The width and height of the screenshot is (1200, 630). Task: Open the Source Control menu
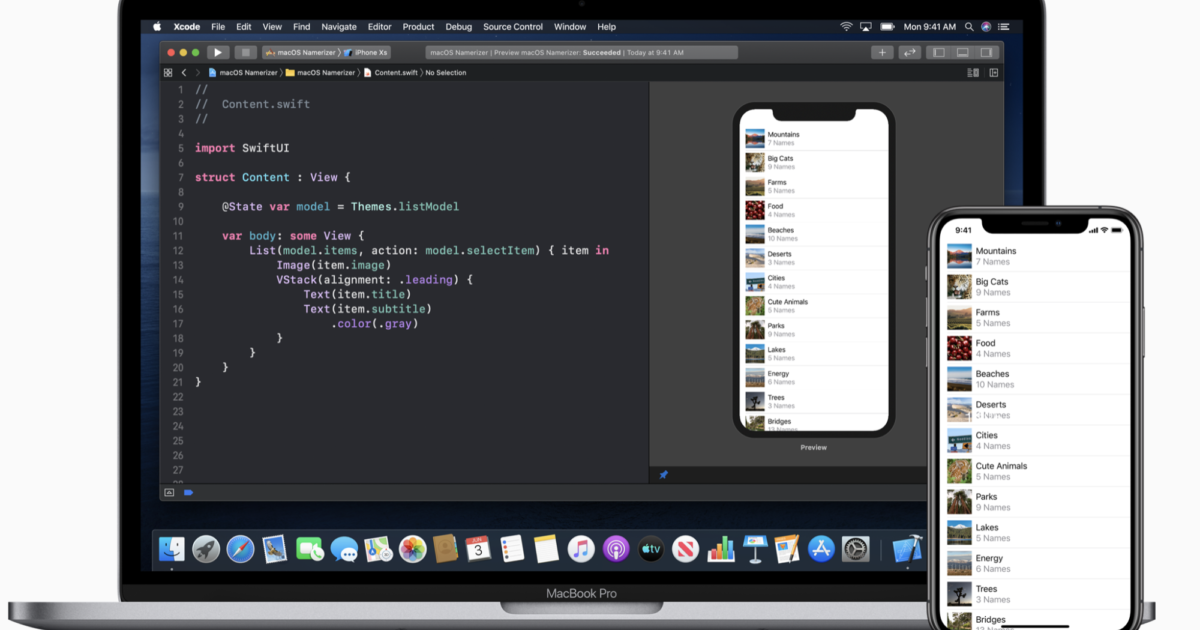point(513,27)
